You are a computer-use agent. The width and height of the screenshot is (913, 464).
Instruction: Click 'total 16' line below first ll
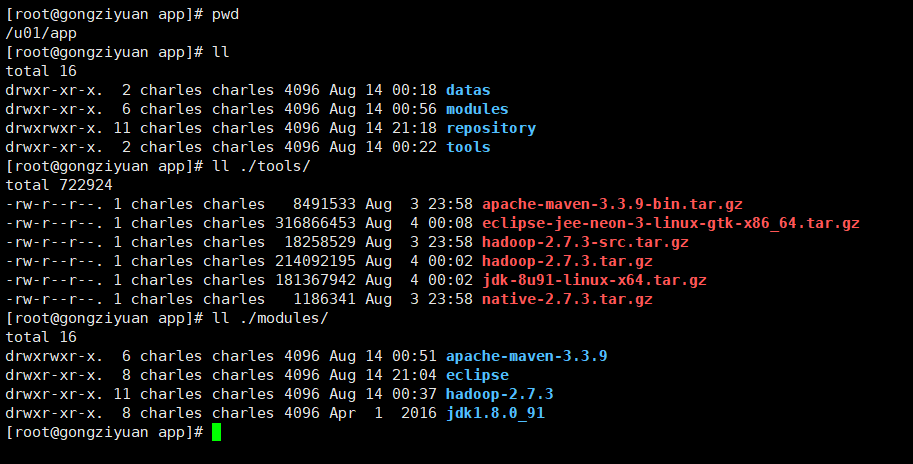pyautogui.click(x=41, y=72)
